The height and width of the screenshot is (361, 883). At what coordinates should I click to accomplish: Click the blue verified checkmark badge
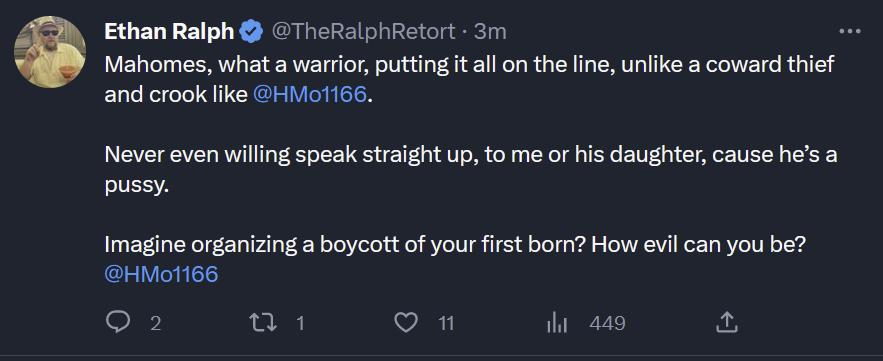pyautogui.click(x=251, y=32)
